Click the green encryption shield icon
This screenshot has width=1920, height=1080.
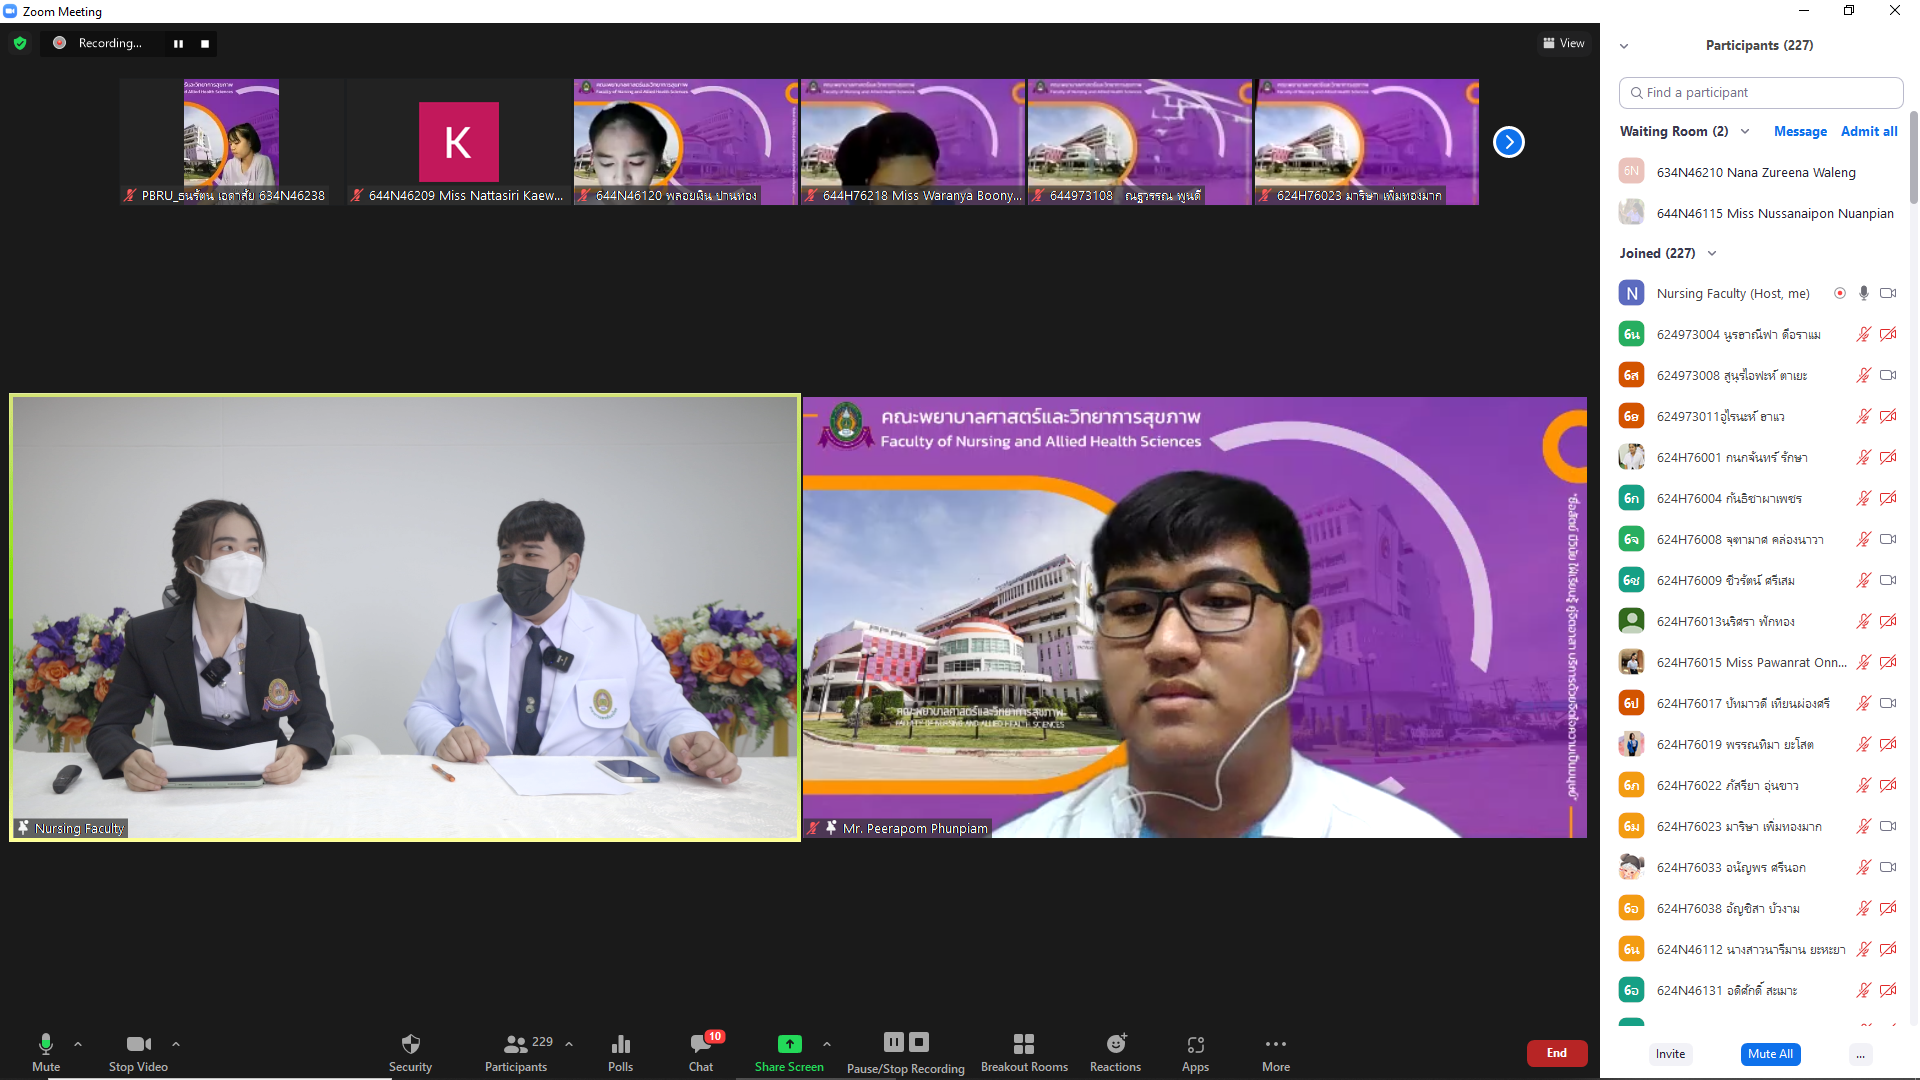[x=20, y=43]
